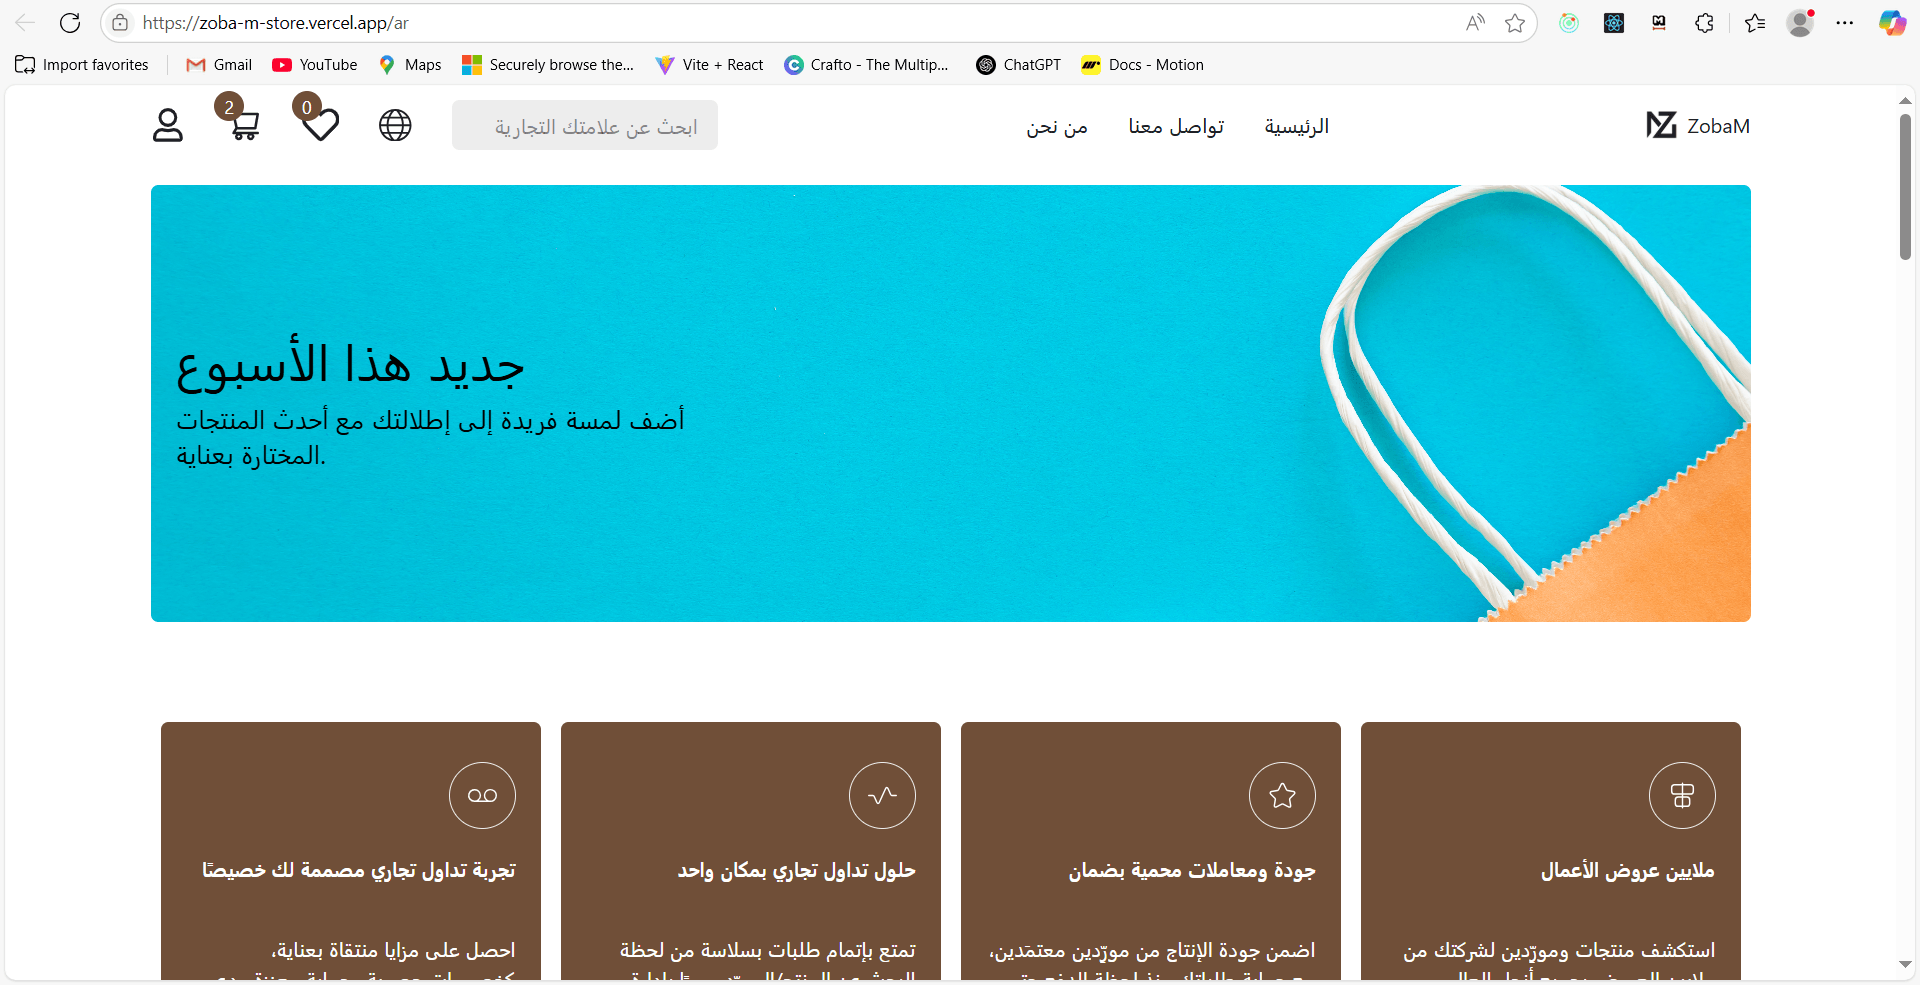Click the teal shopping bag hero banner
This screenshot has height=985, width=1920.
951,403
